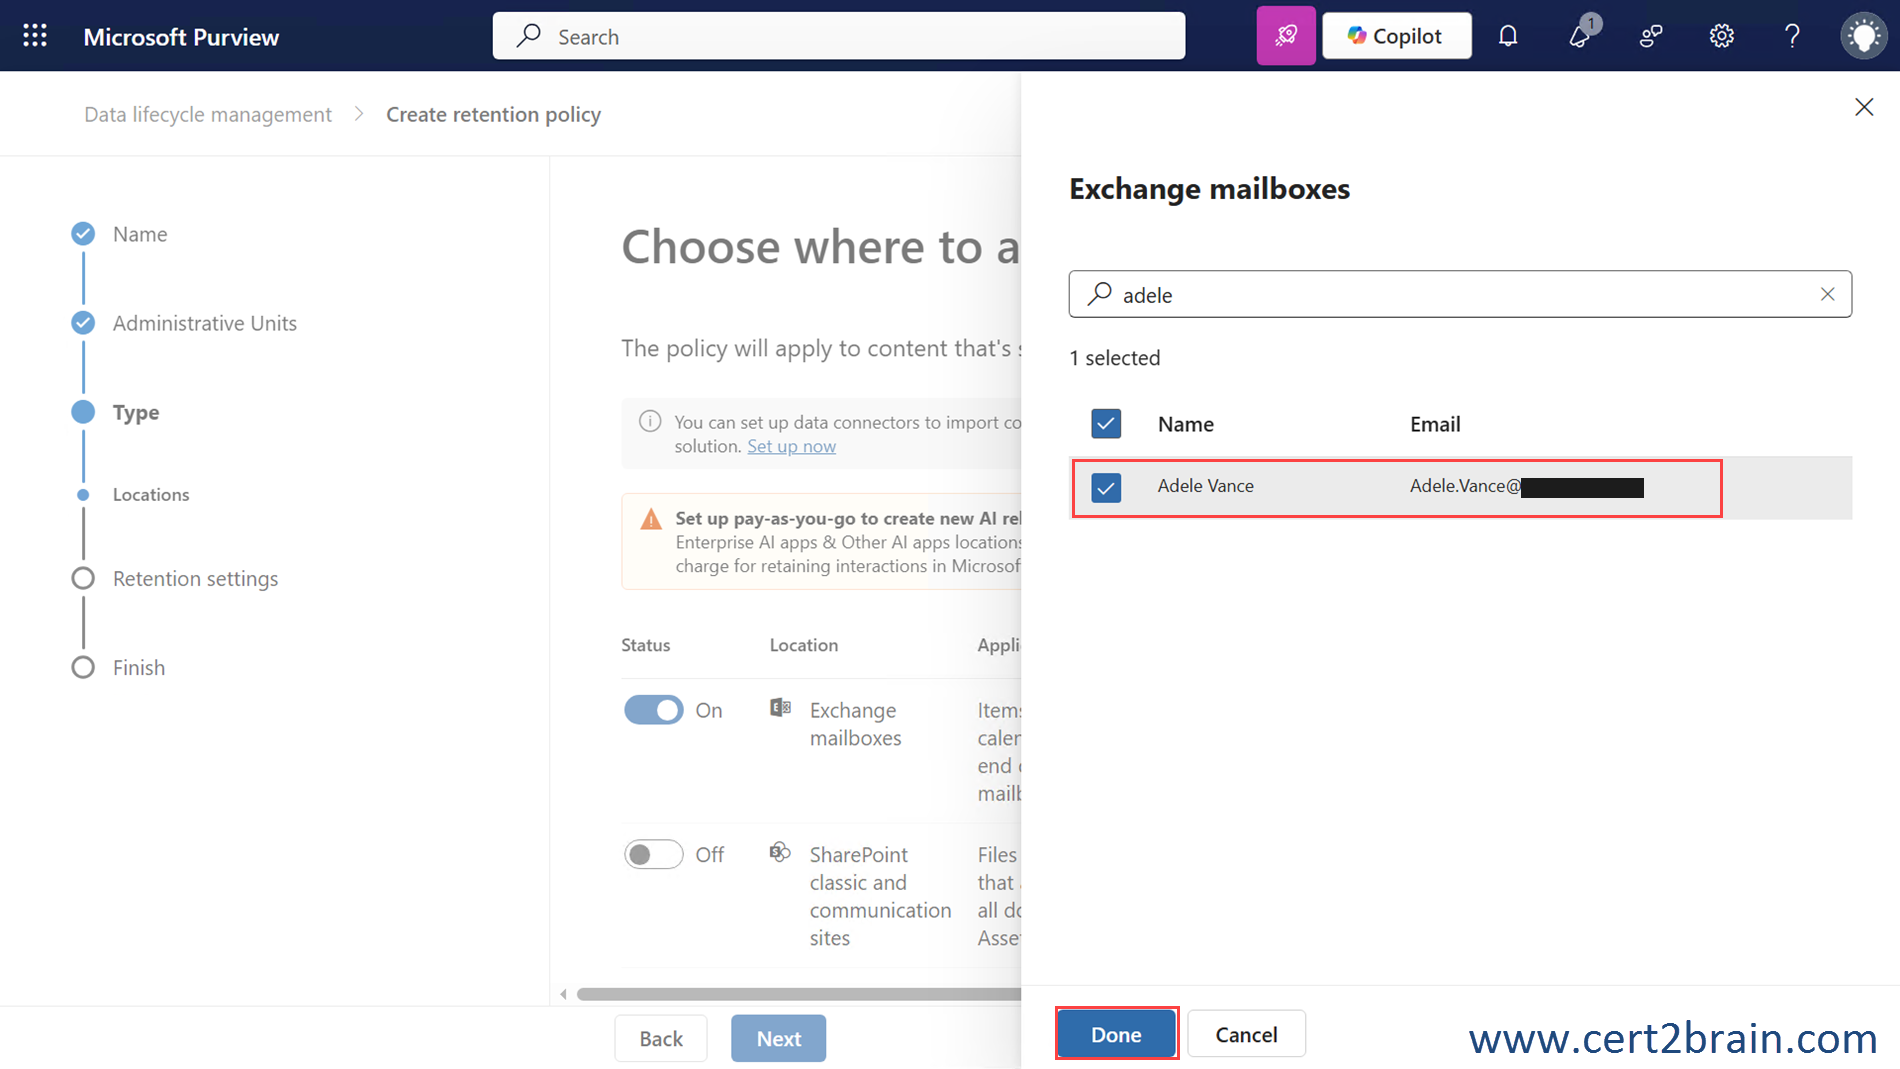Open the alert bell with badge
The width and height of the screenshot is (1900, 1069).
tap(1579, 36)
